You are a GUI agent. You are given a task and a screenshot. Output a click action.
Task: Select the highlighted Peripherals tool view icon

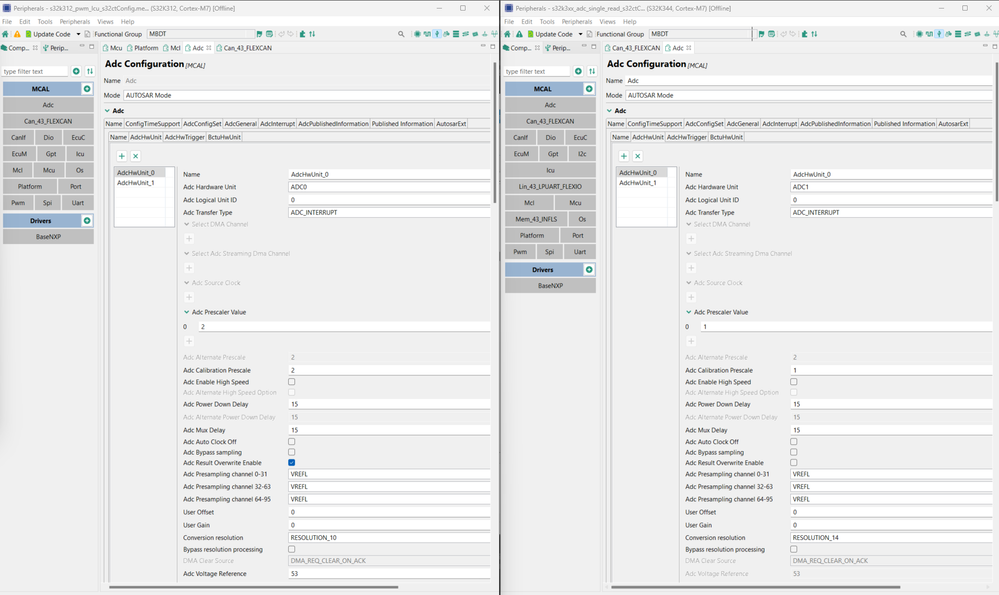[437, 32]
